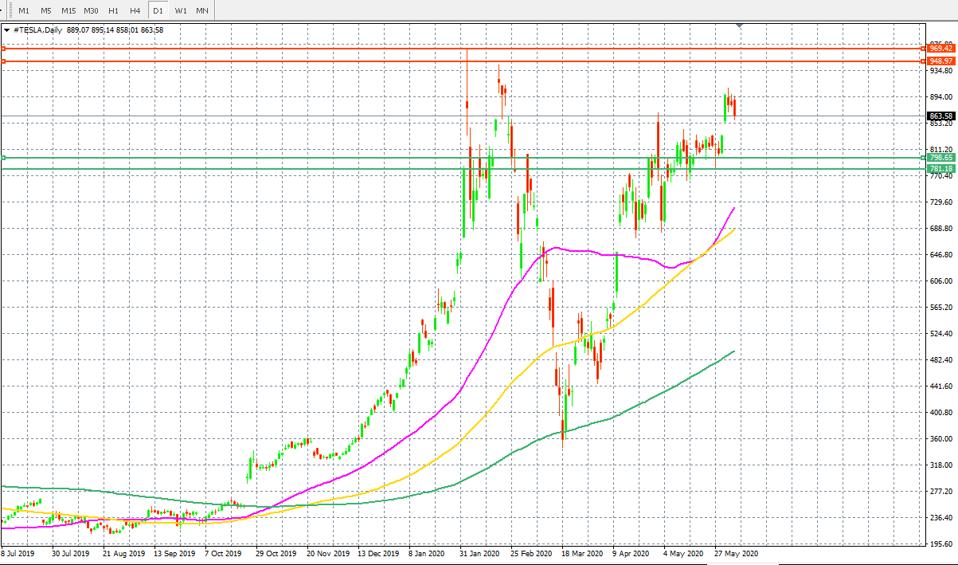
Task: Expand the arrow beside #TESLA.Daily title
Action: pyautogui.click(x=7, y=30)
